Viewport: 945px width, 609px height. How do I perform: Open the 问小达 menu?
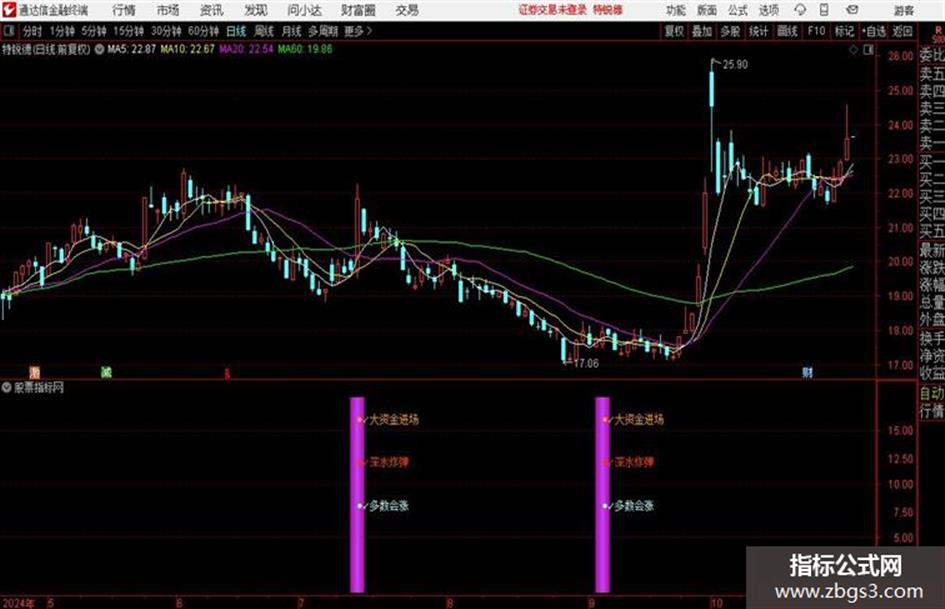tap(304, 10)
